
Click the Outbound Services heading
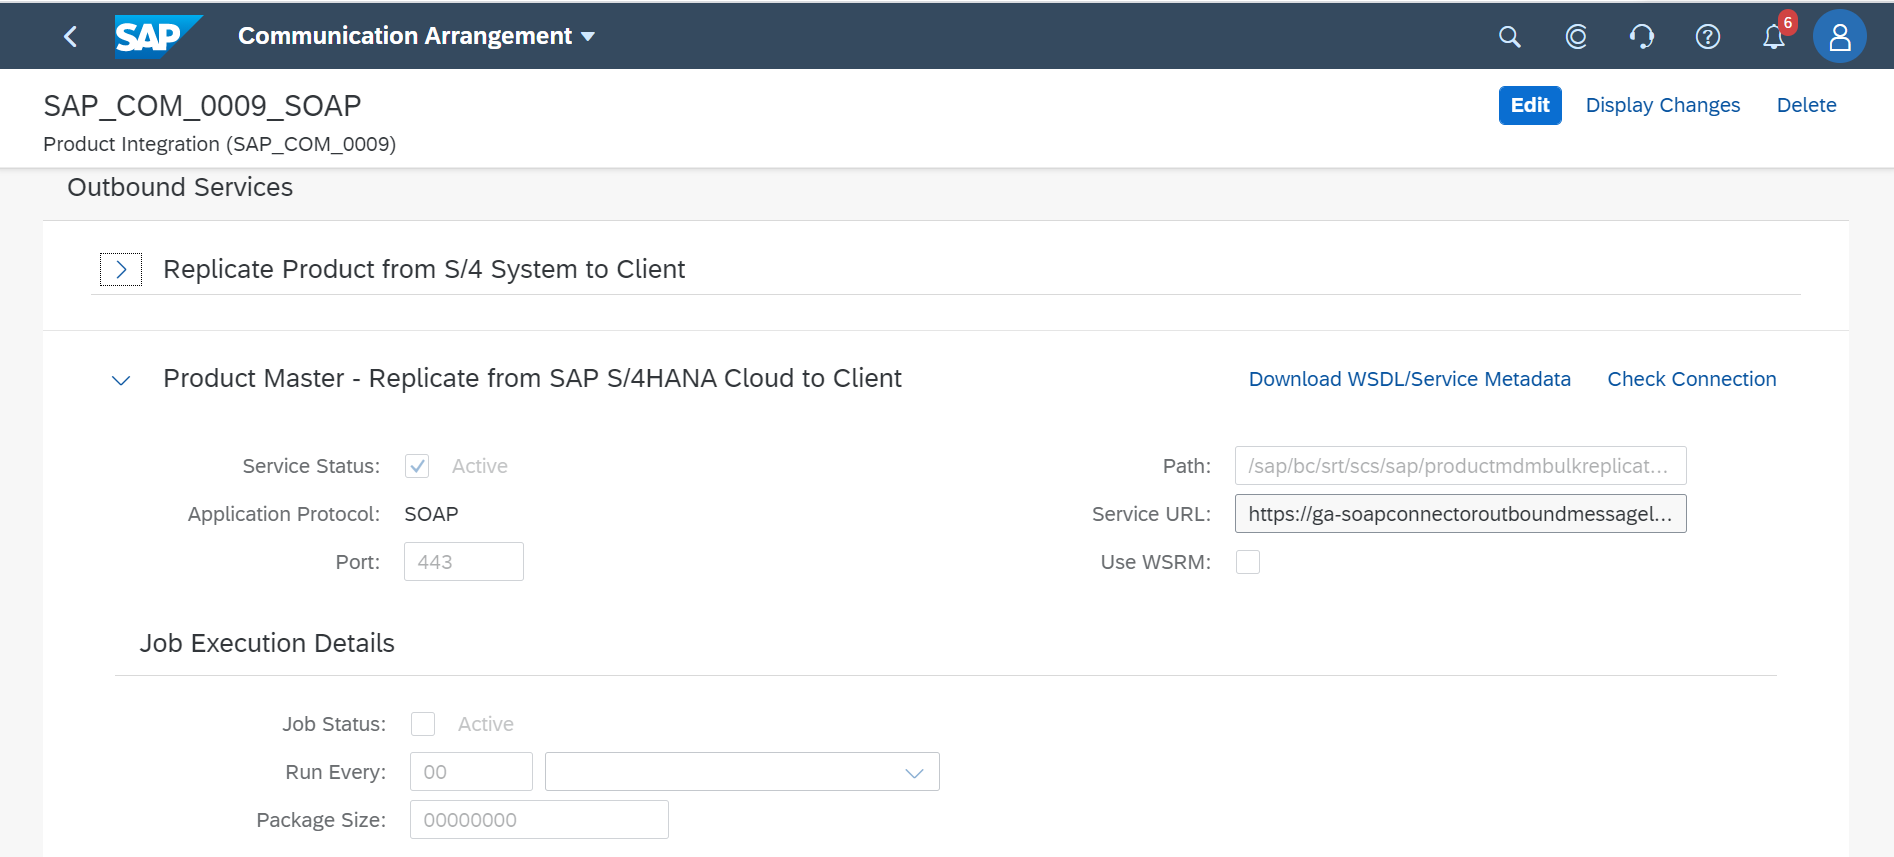tap(180, 187)
